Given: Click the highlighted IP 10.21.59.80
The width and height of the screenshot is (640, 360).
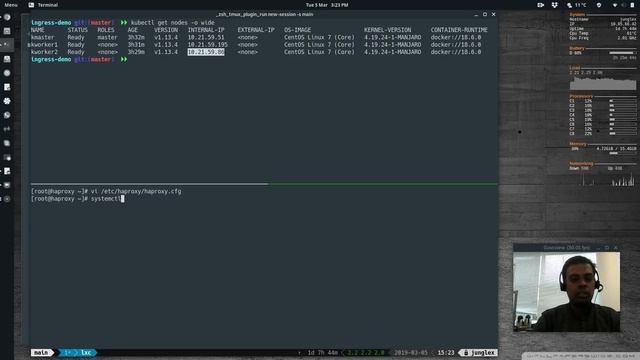Looking at the screenshot, I should [206, 52].
